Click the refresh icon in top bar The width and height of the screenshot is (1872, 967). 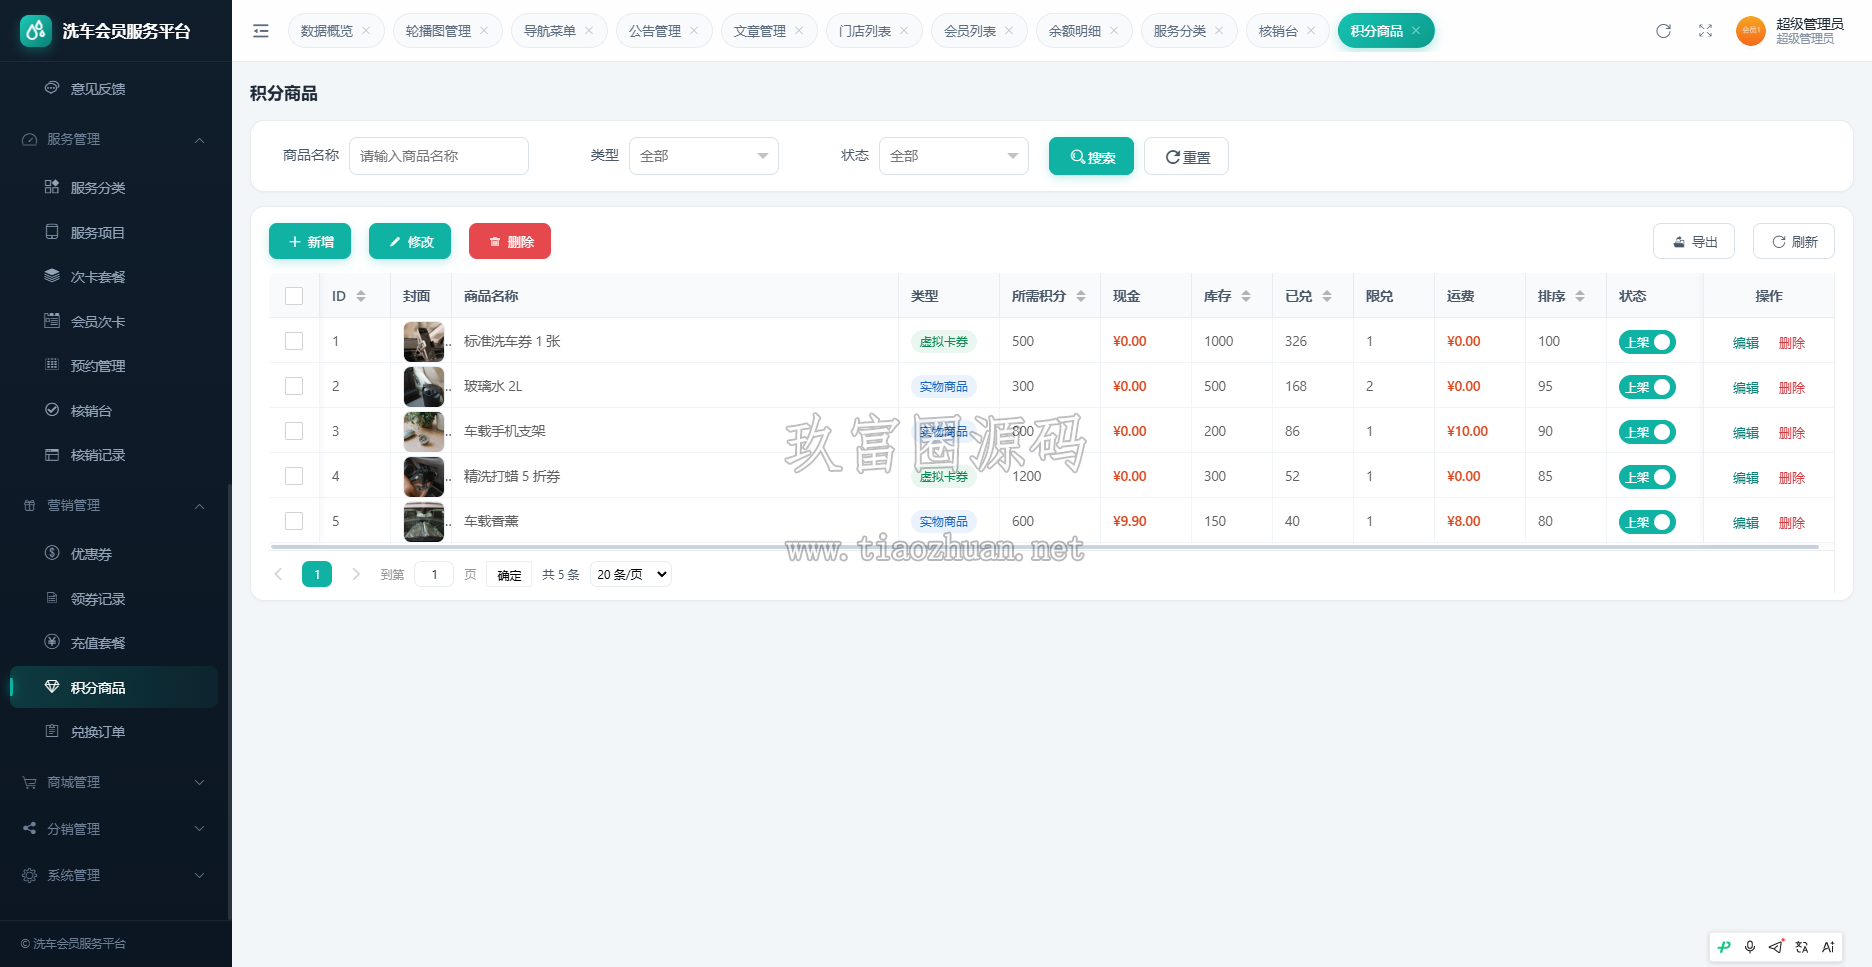(x=1663, y=31)
